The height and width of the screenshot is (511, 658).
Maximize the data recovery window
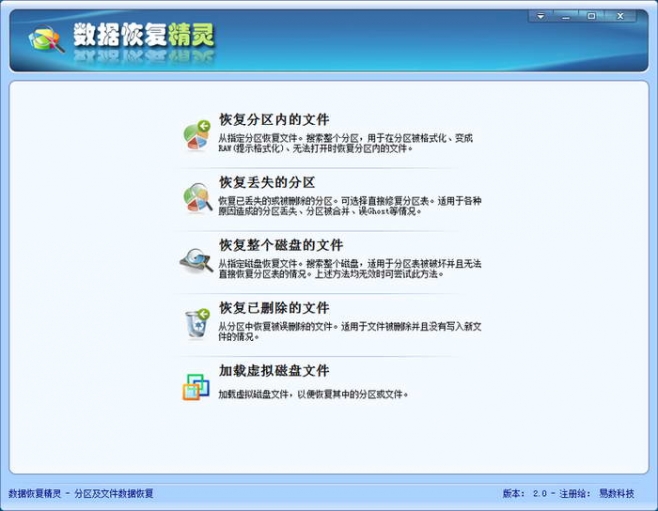tap(591, 16)
